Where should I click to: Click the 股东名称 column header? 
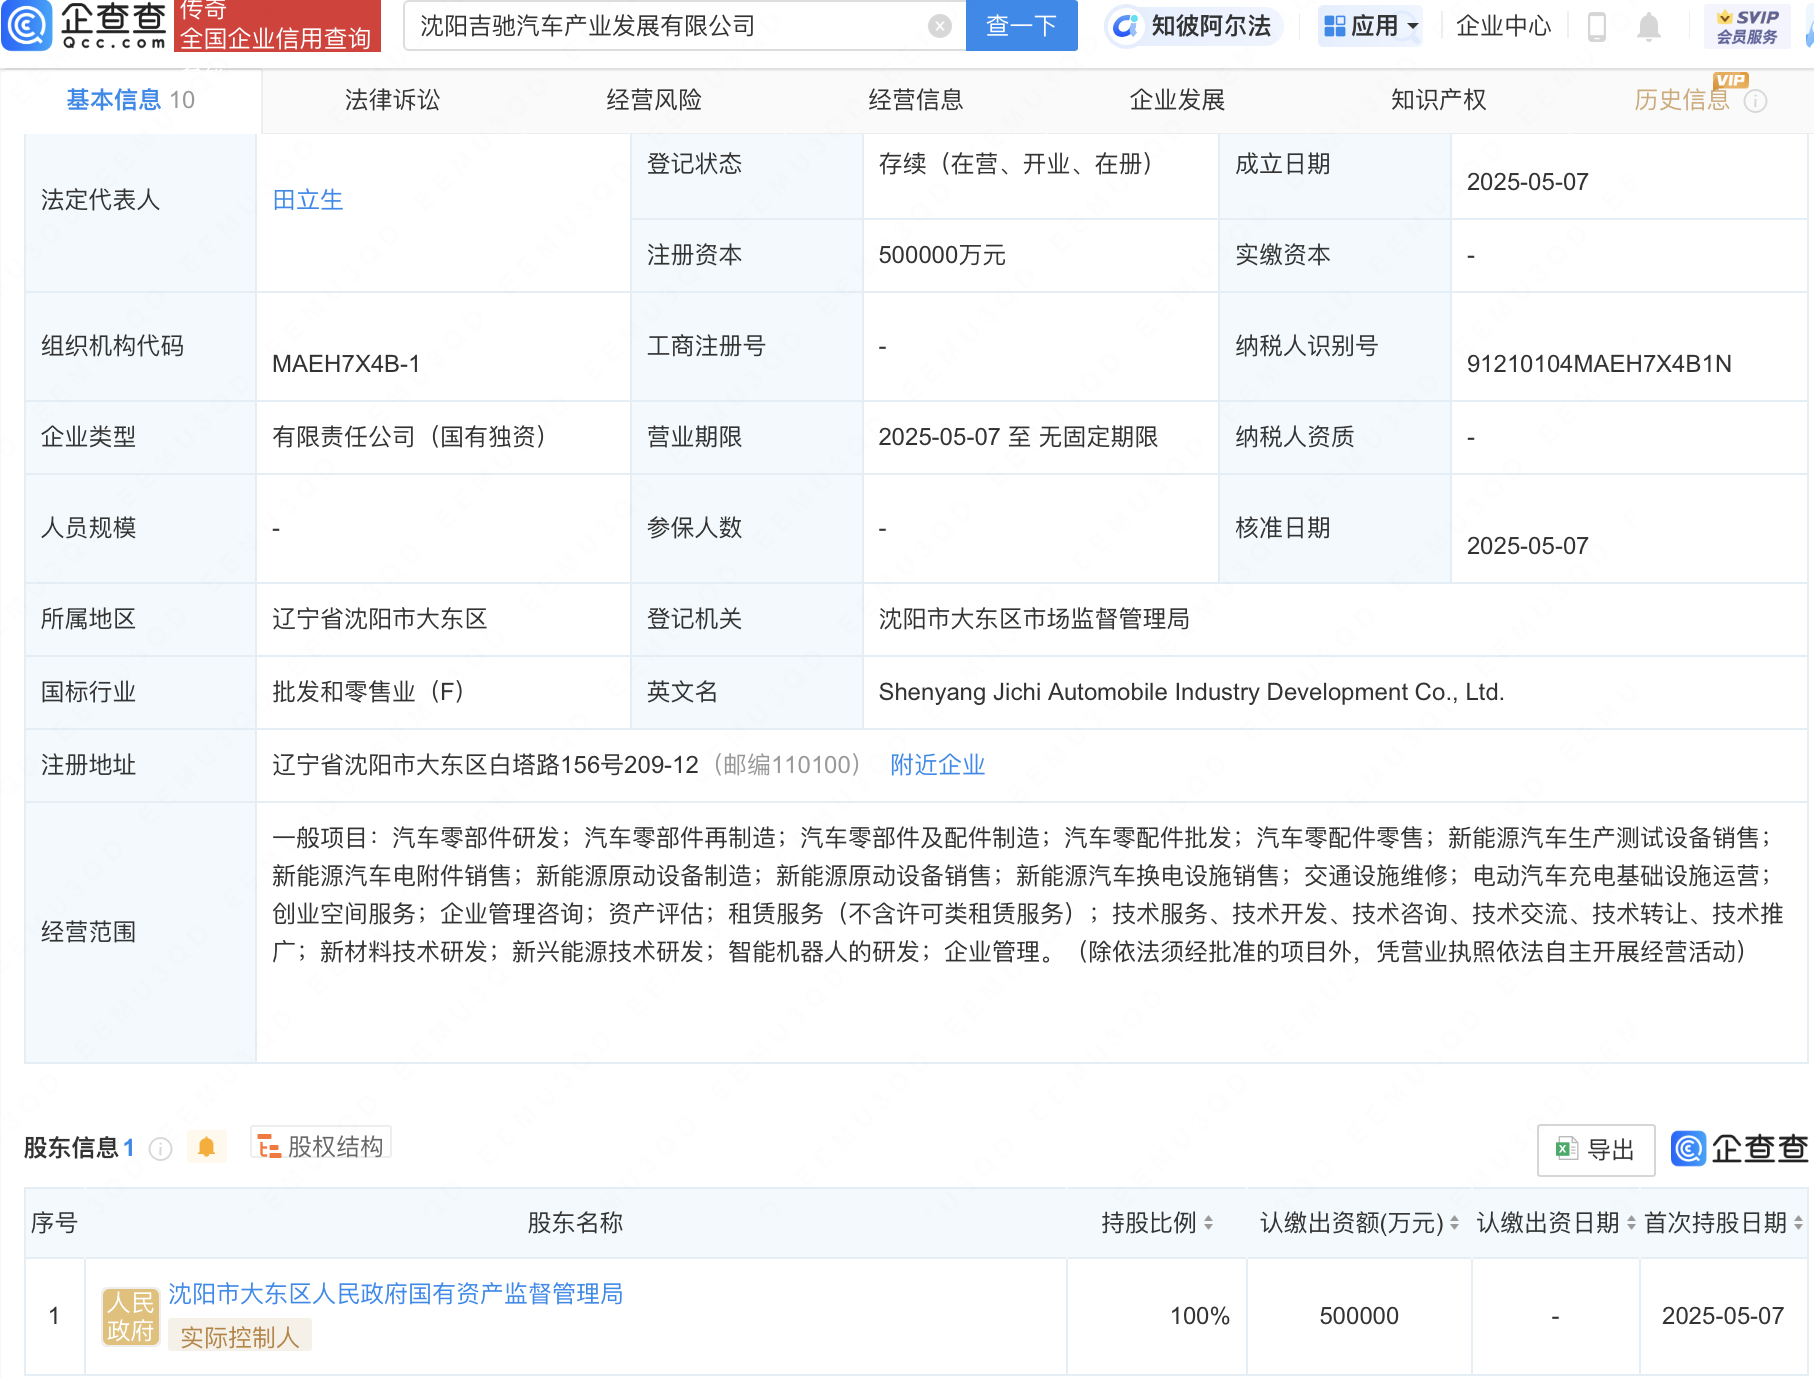pyautogui.click(x=575, y=1223)
